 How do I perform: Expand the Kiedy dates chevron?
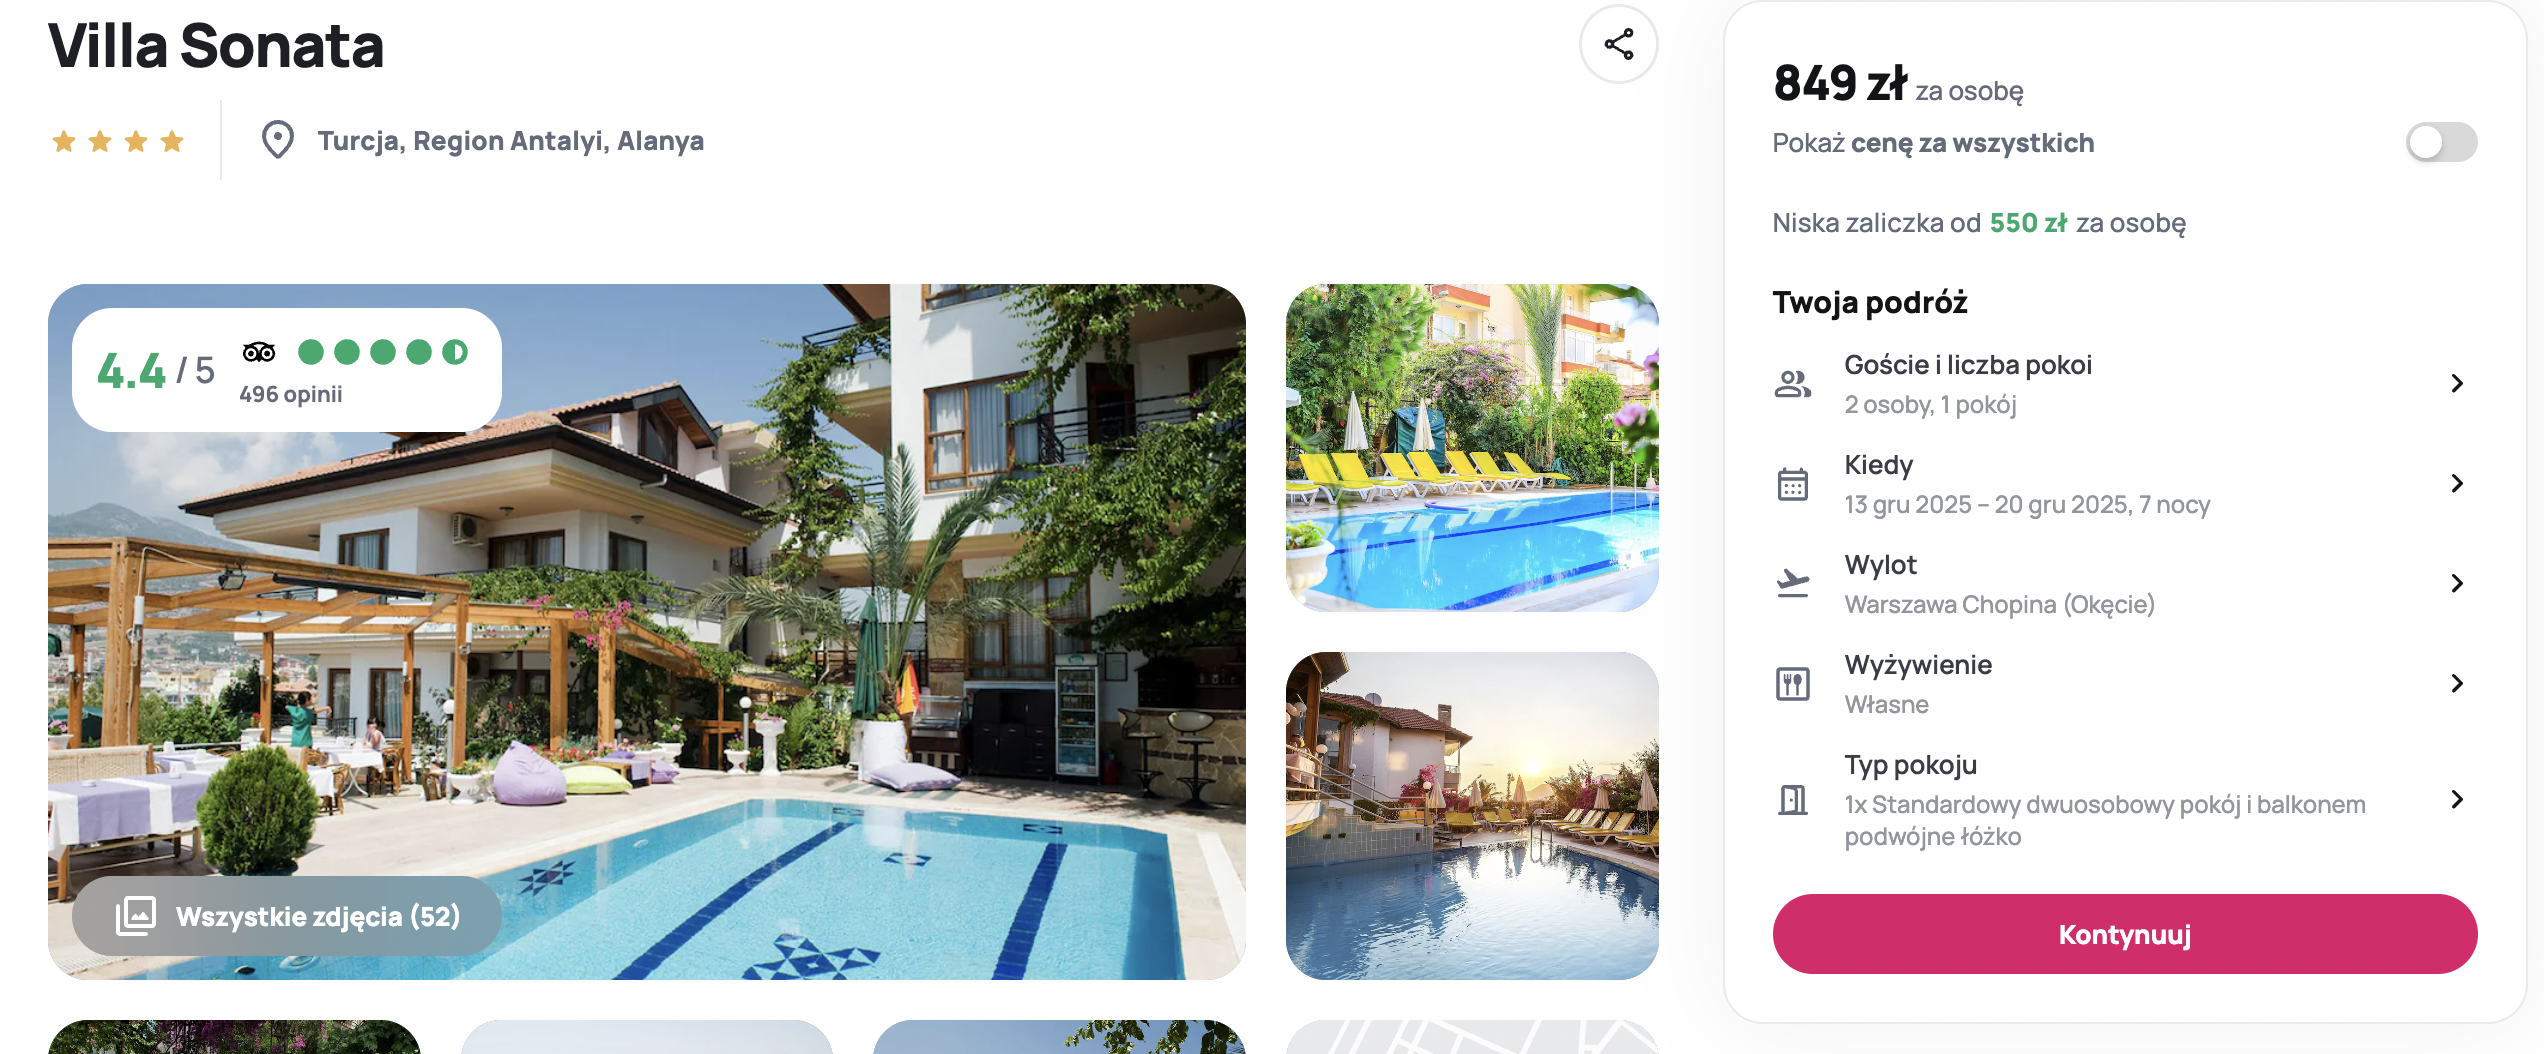pyautogui.click(x=2457, y=484)
